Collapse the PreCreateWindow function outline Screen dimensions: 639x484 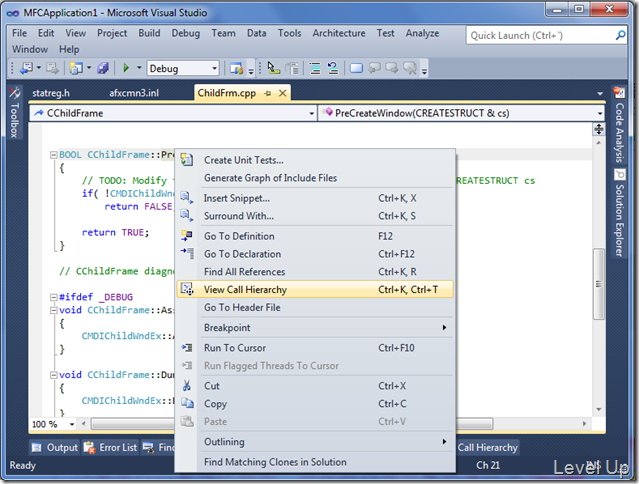coord(53,155)
